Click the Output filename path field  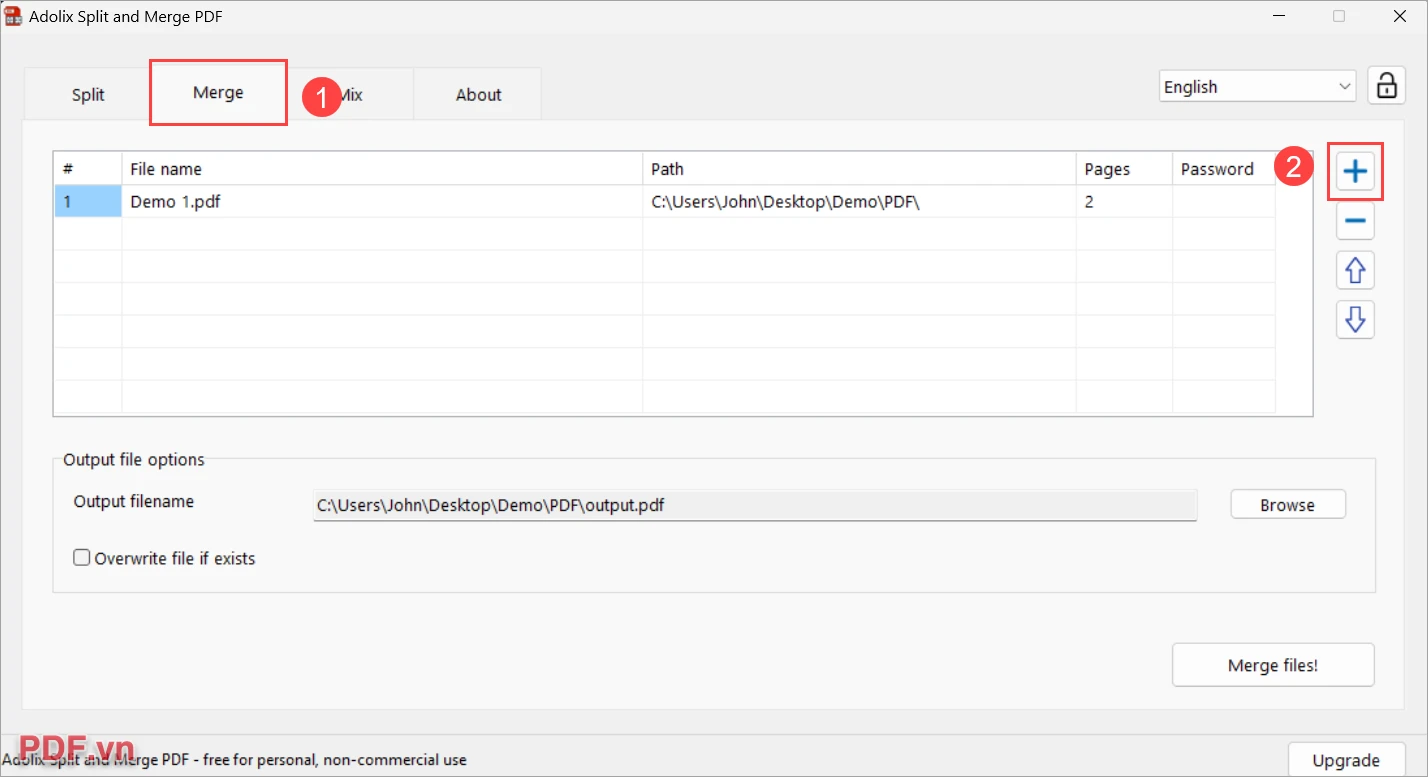coord(755,505)
